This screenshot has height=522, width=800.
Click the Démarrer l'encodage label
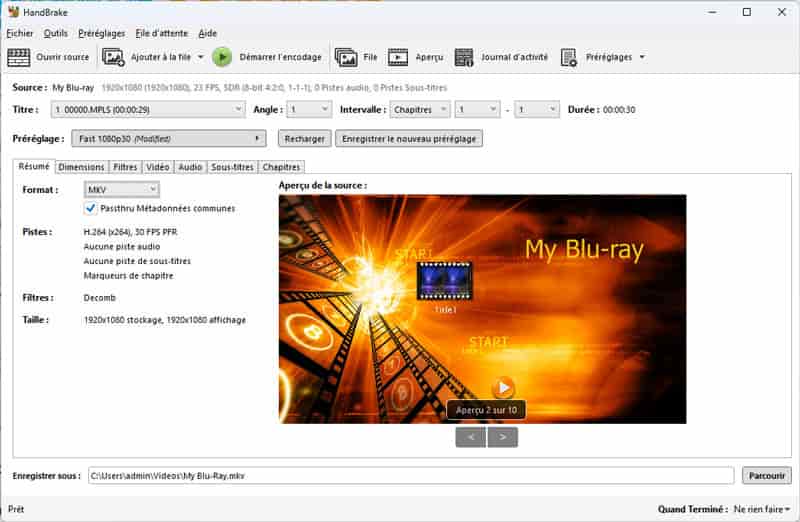point(281,57)
